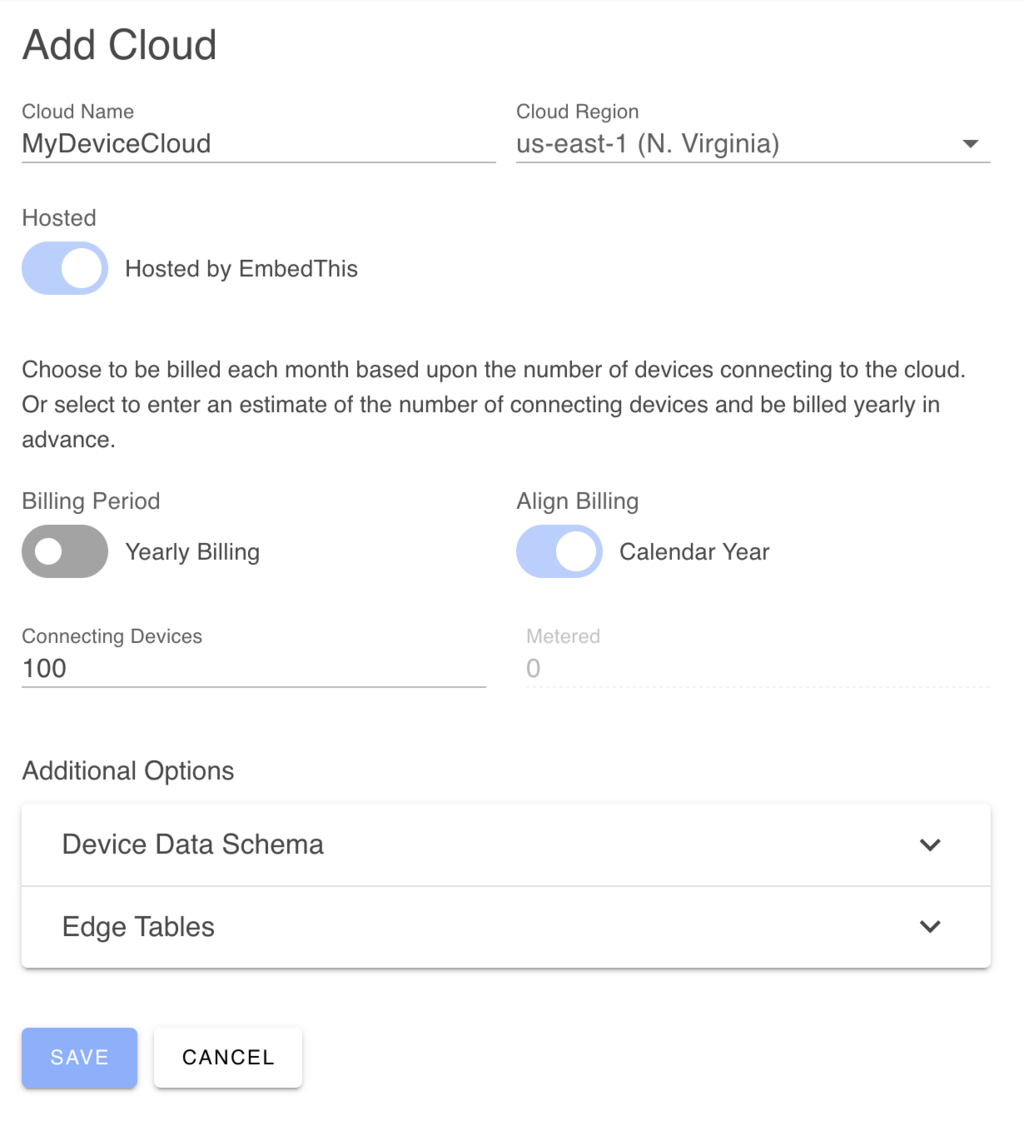Click the Metered field

[750, 668]
